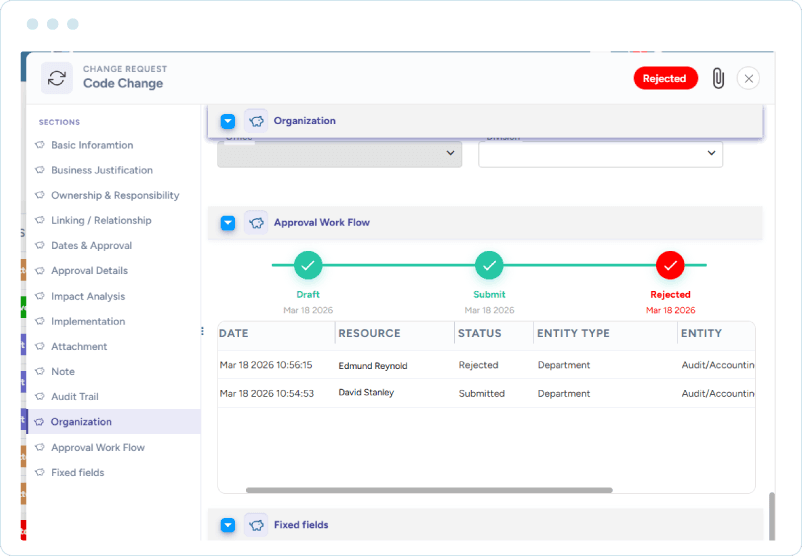Click the RESOURCE column header

pos(369,333)
